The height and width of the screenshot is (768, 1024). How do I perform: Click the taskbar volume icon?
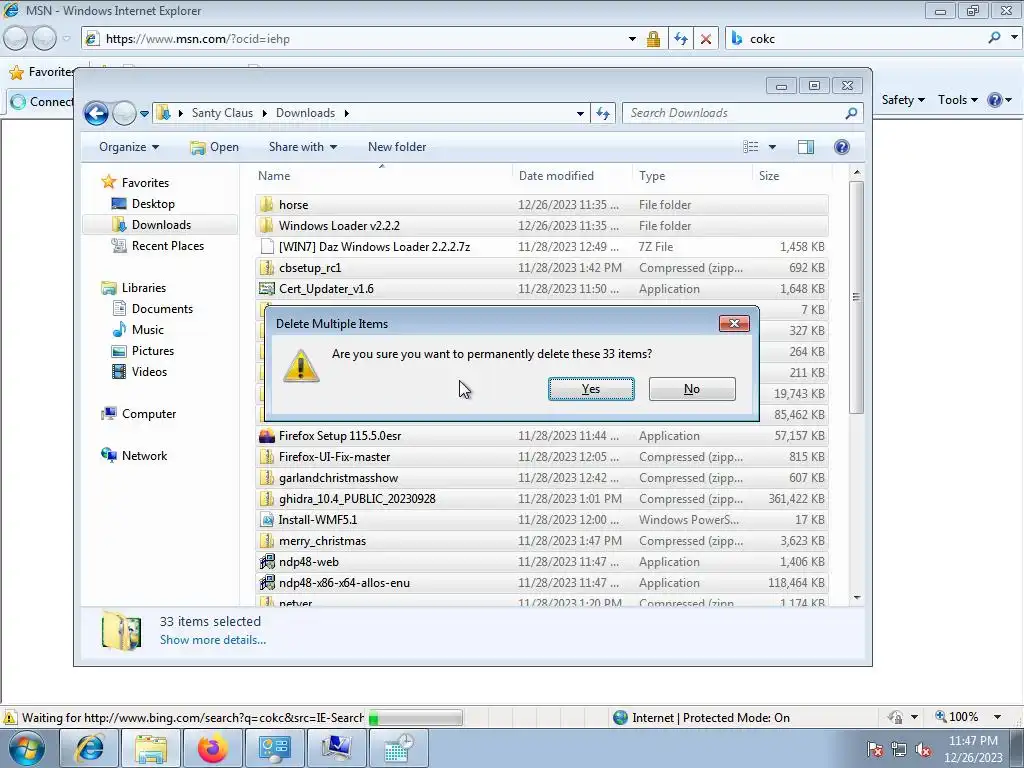click(923, 749)
